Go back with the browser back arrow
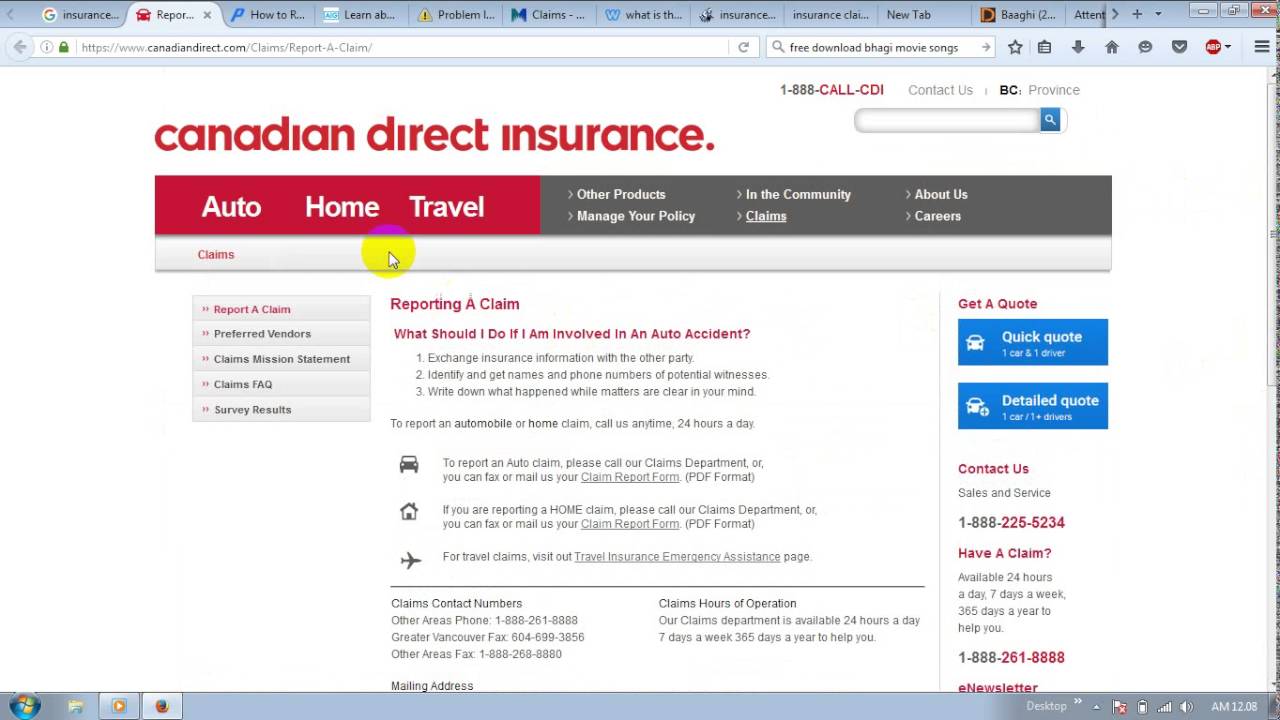Image resolution: width=1280 pixels, height=720 pixels. coord(19,47)
